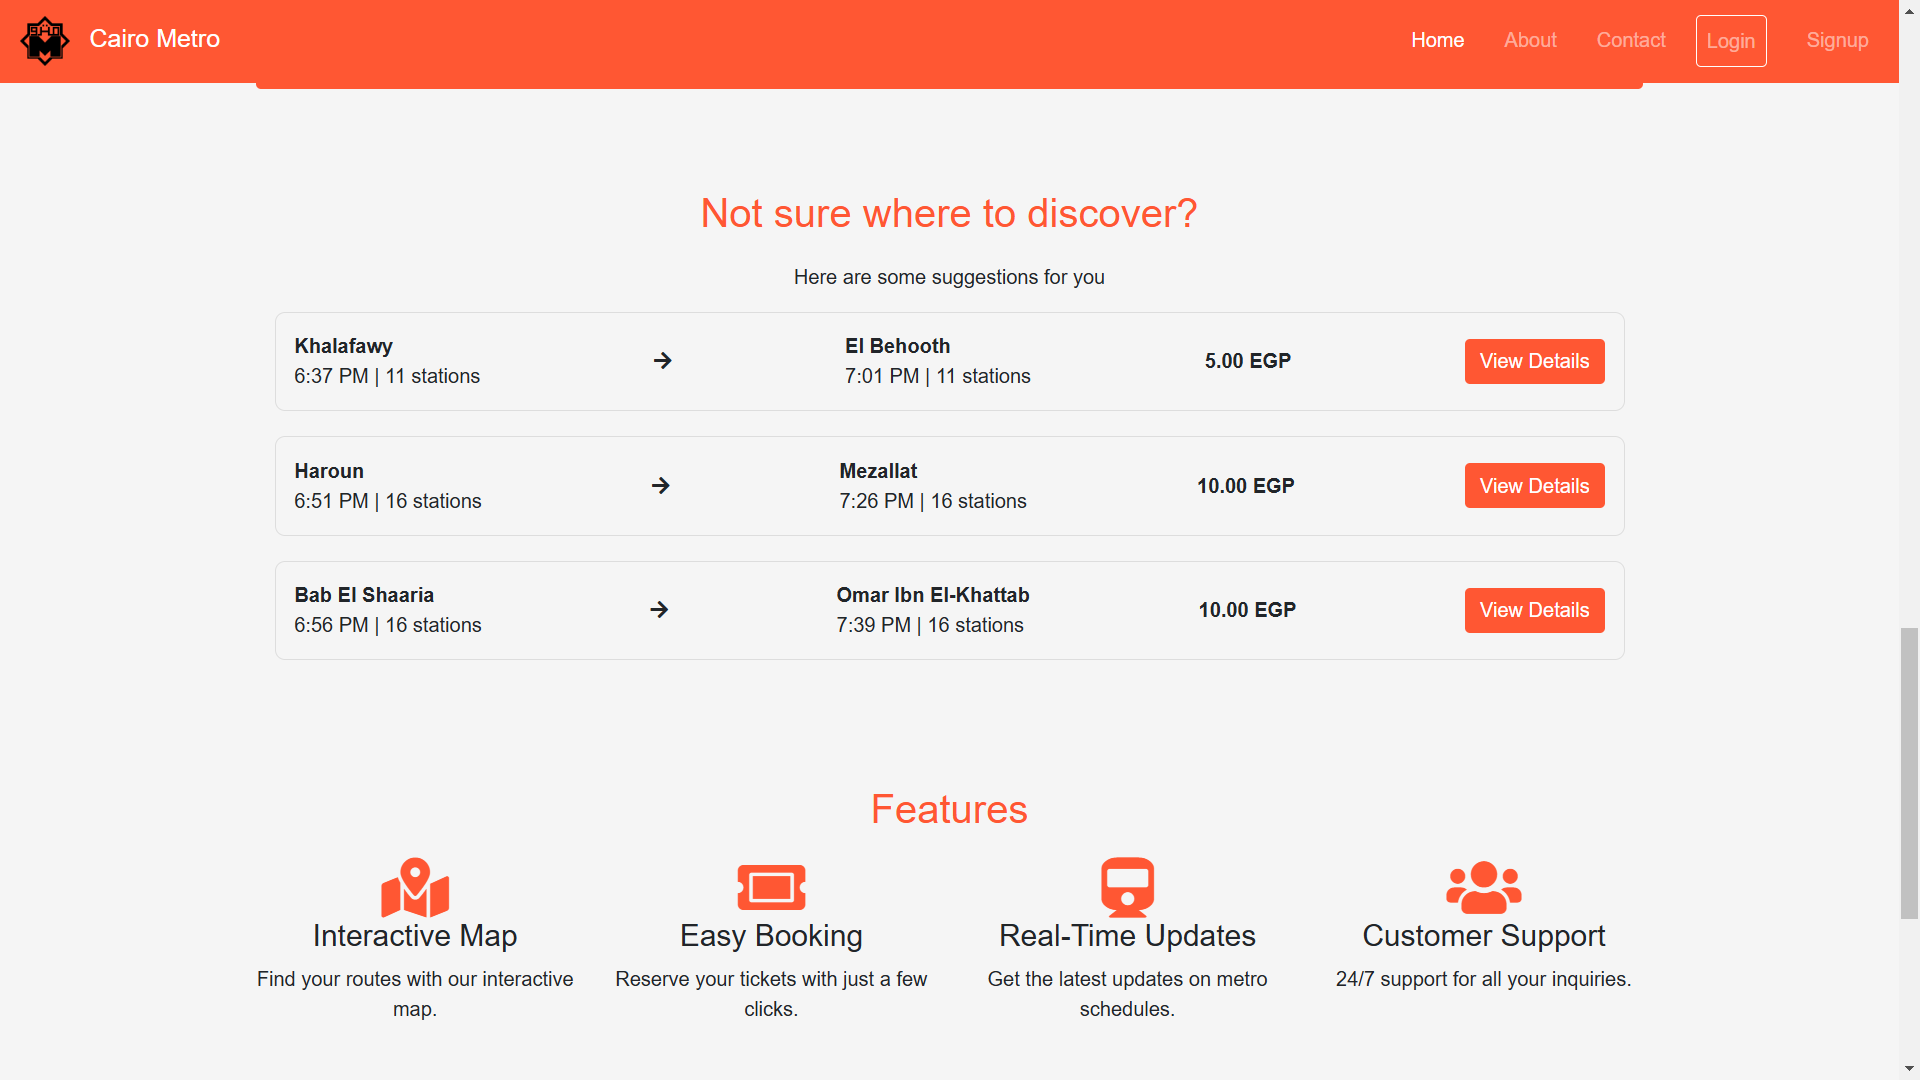Image resolution: width=1920 pixels, height=1080 pixels.
Task: Click the scrollbar down arrow
Action: pyautogui.click(x=1909, y=1069)
